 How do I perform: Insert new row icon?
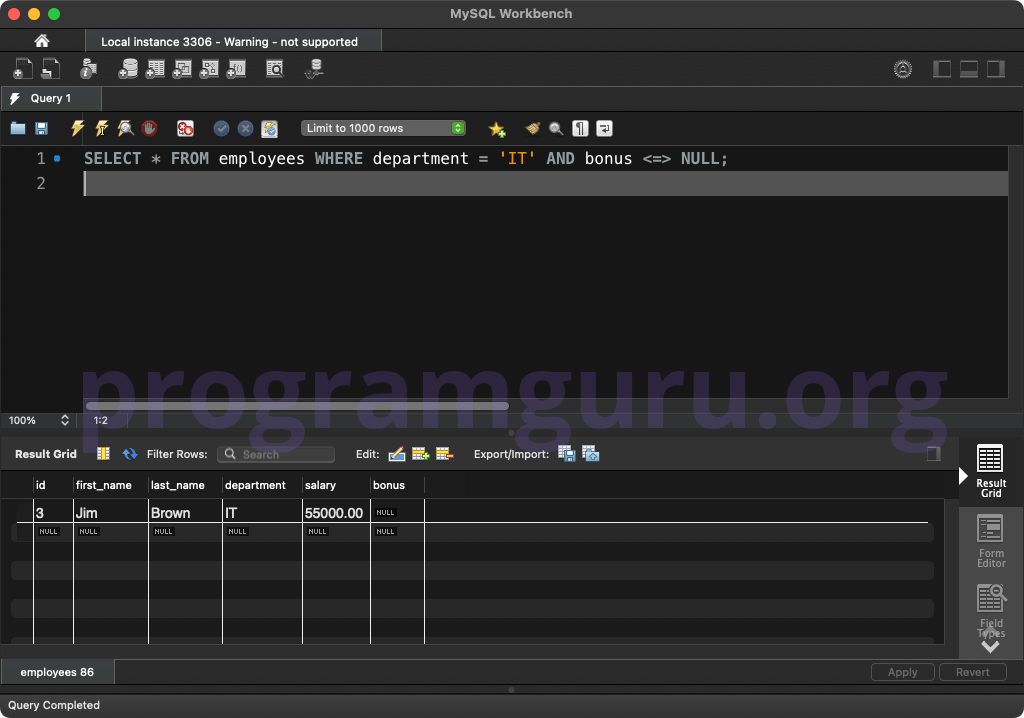tap(421, 453)
